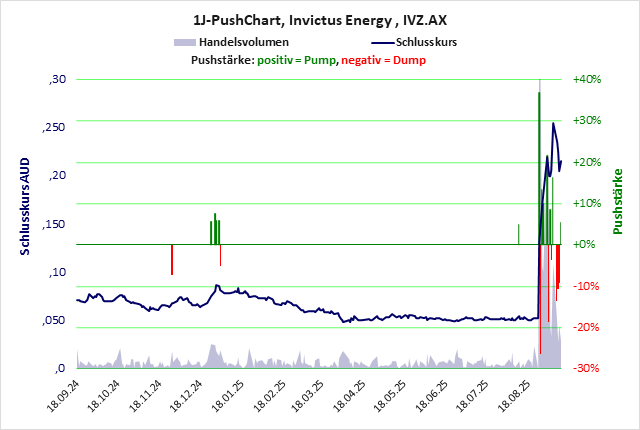Click the '18.06.25' date label
This screenshot has height=430, width=640.
tap(431, 396)
